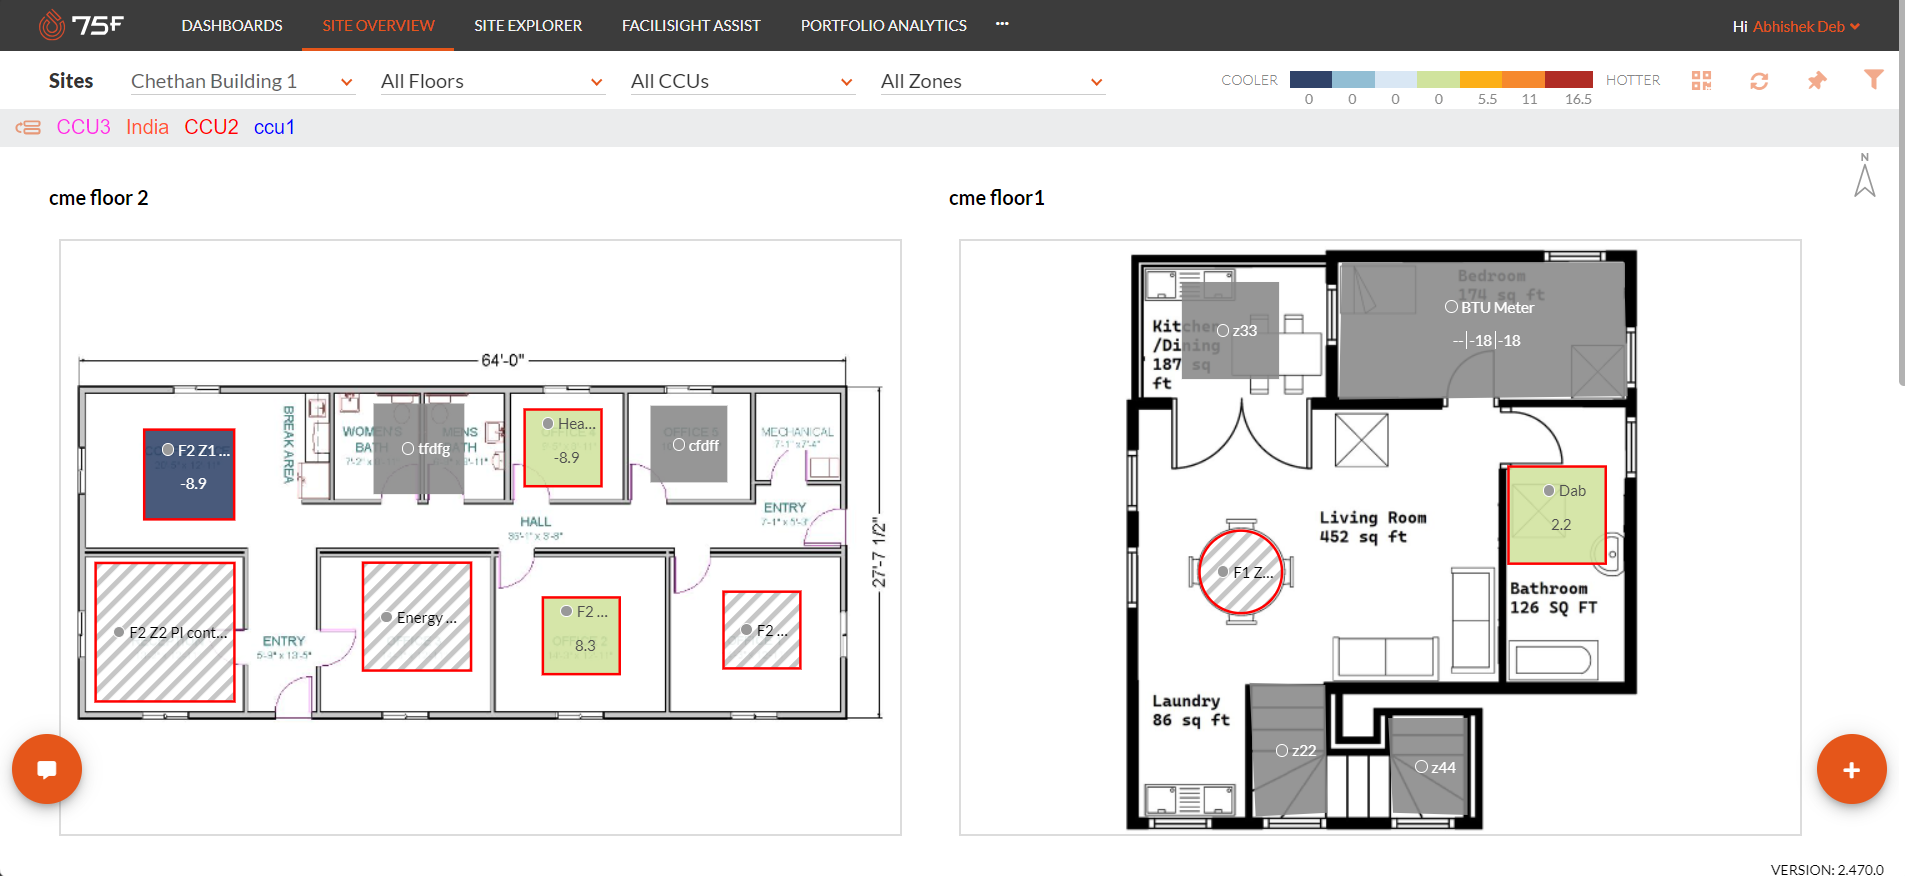Screen dimensions: 1905x876
Task: Click the yellow-green legend swatch
Action: tap(1438, 79)
